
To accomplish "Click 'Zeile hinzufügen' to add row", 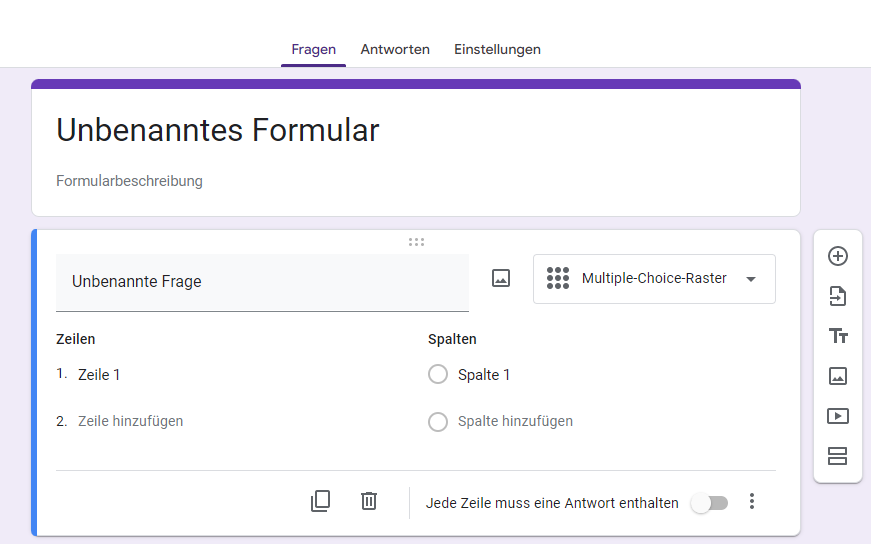I will 130,422.
